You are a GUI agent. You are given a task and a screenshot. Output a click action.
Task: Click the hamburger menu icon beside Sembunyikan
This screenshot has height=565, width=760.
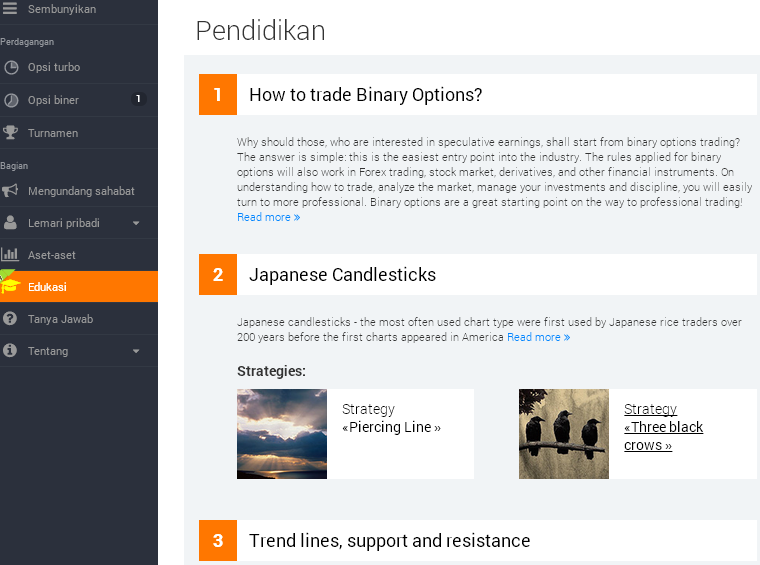coord(10,8)
